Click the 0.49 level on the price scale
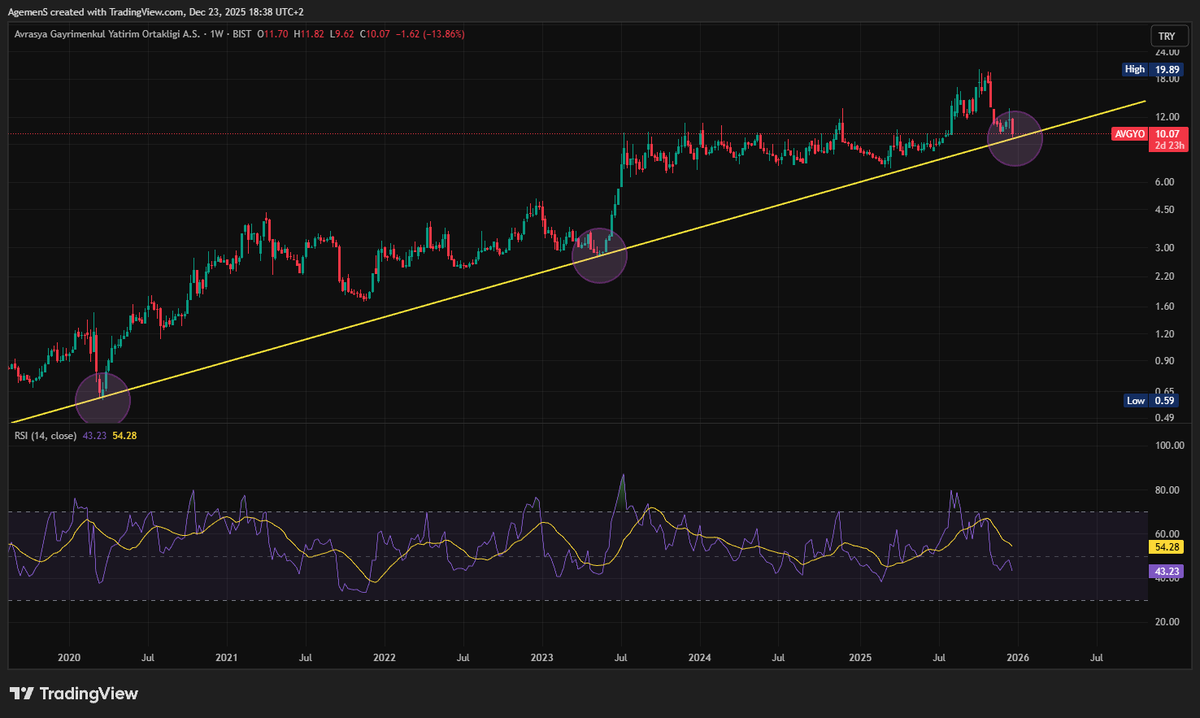 [1165, 417]
